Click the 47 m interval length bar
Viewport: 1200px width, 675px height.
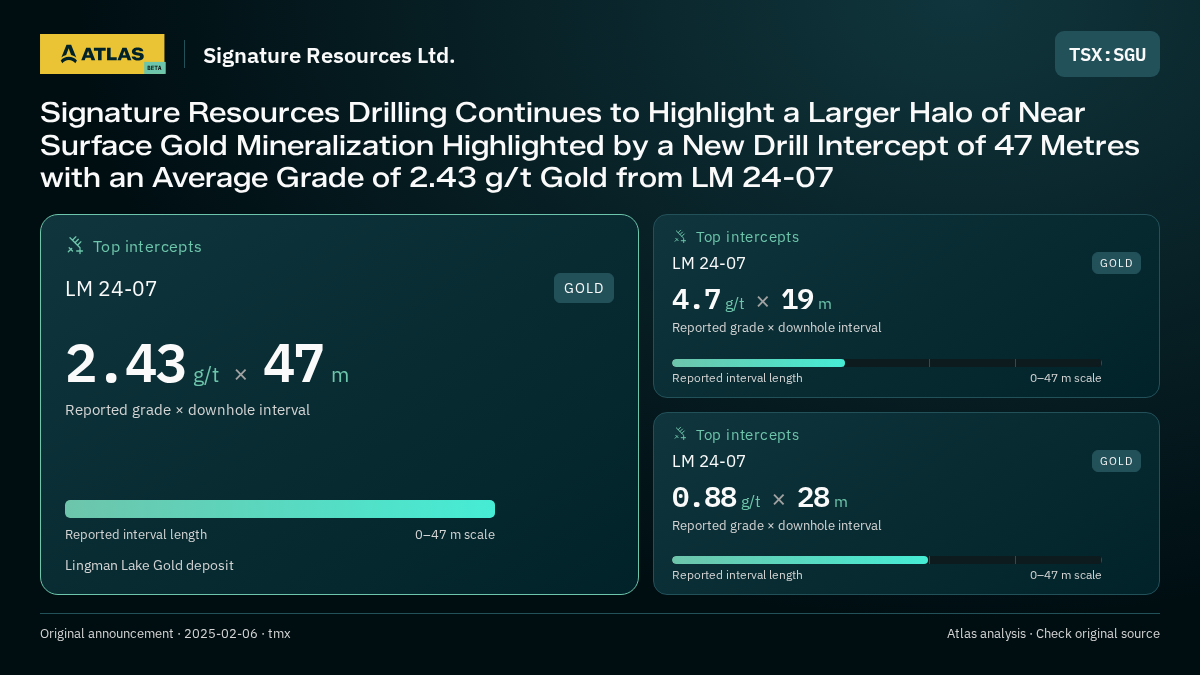pyautogui.click(x=280, y=509)
